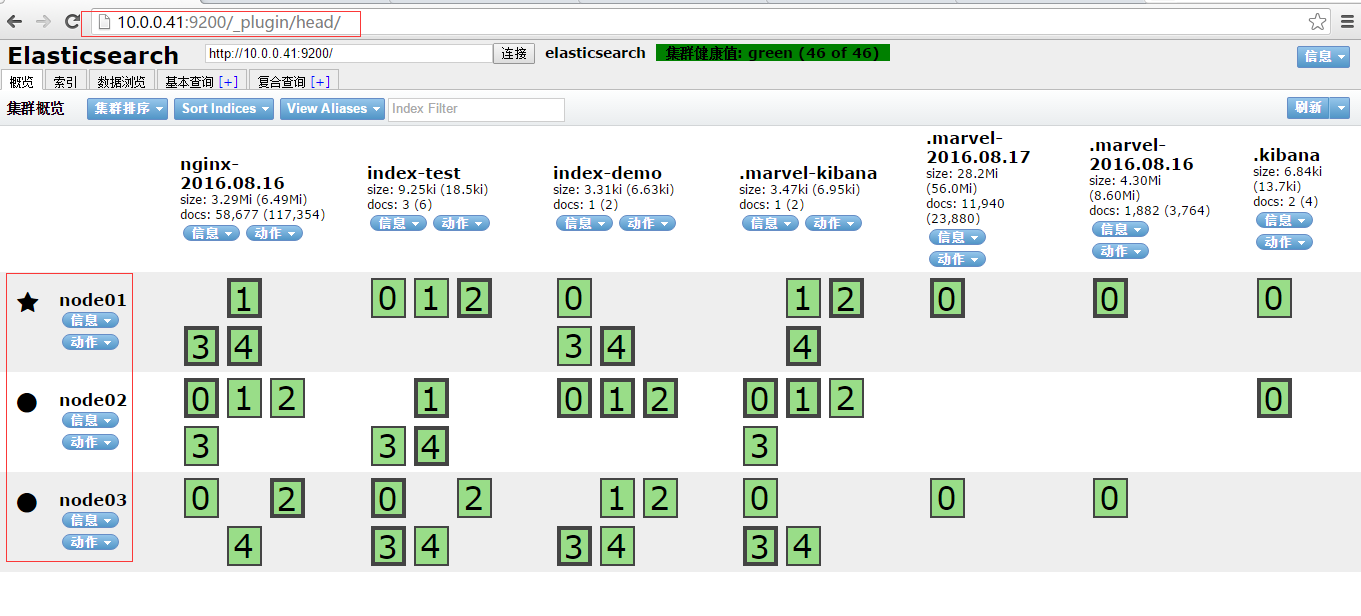Switch to the 索引 tab
The width and height of the screenshot is (1361, 616).
pyautogui.click(x=66, y=81)
